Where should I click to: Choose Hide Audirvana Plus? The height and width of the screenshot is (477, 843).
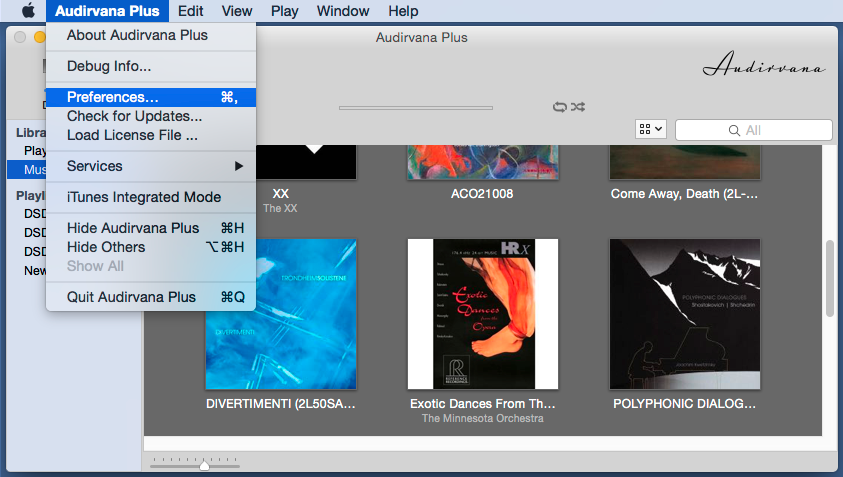(151, 228)
